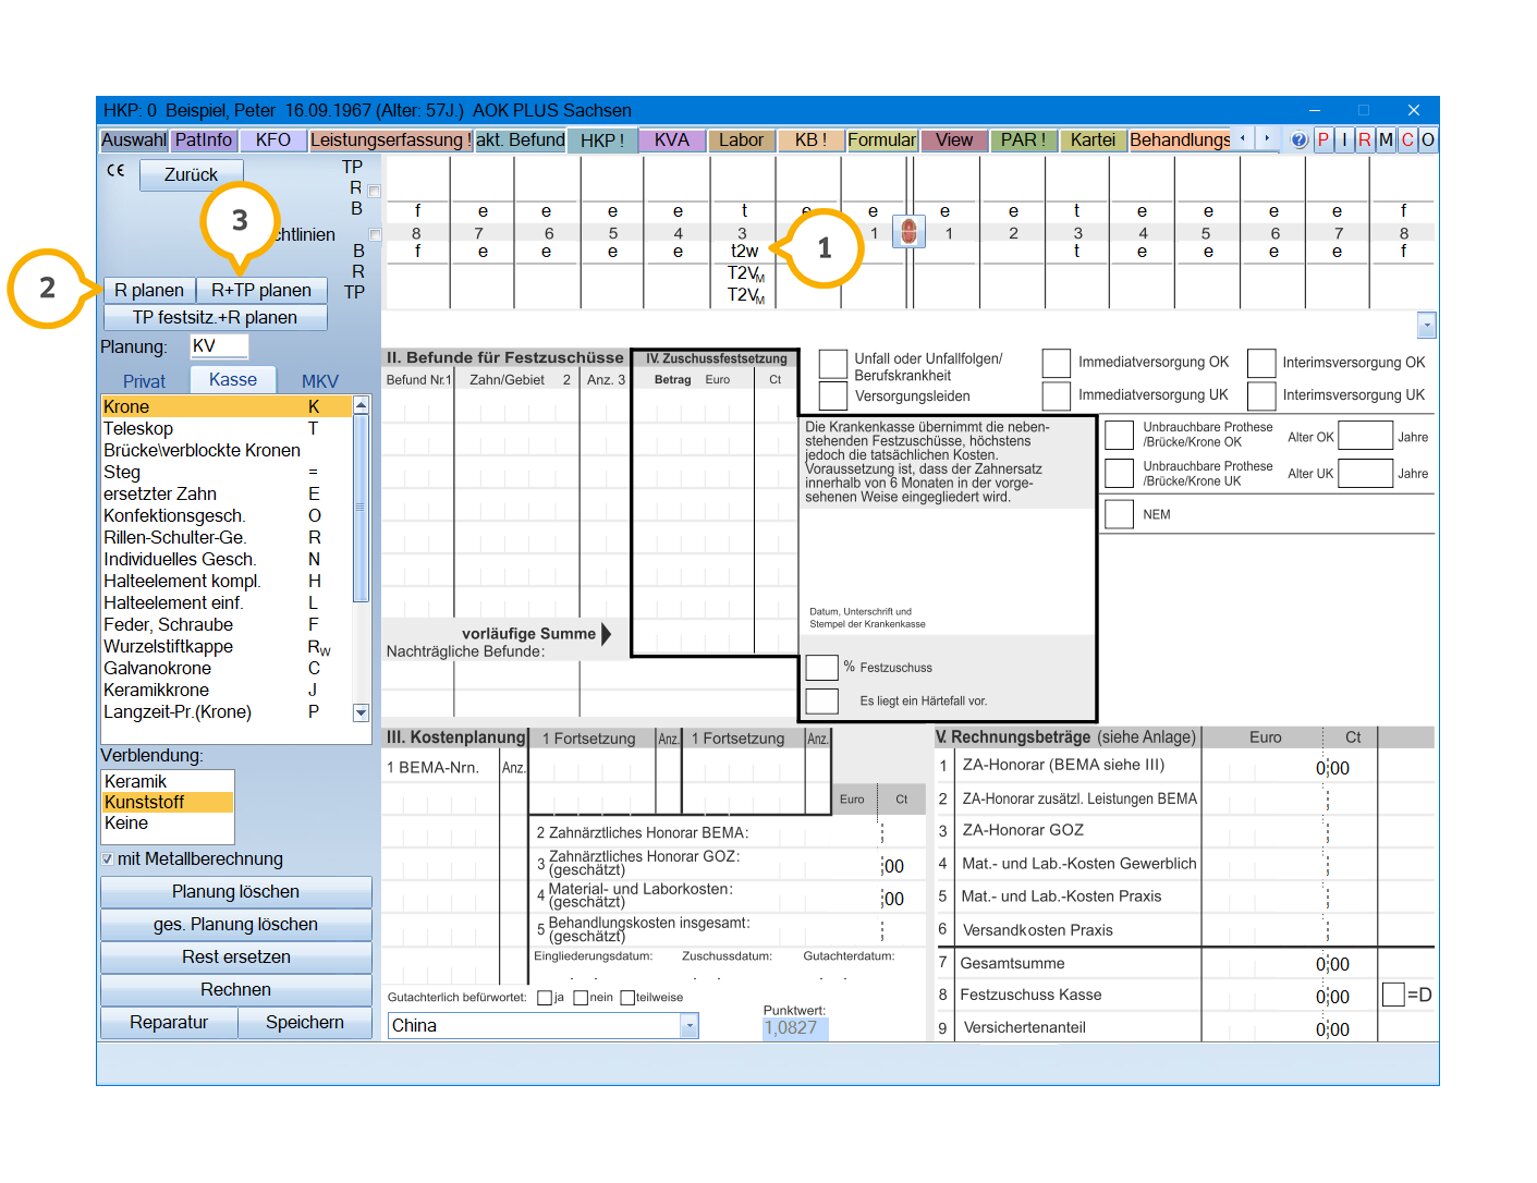Open the KFO tab
The width and height of the screenshot is (1537, 1183).
273,140
